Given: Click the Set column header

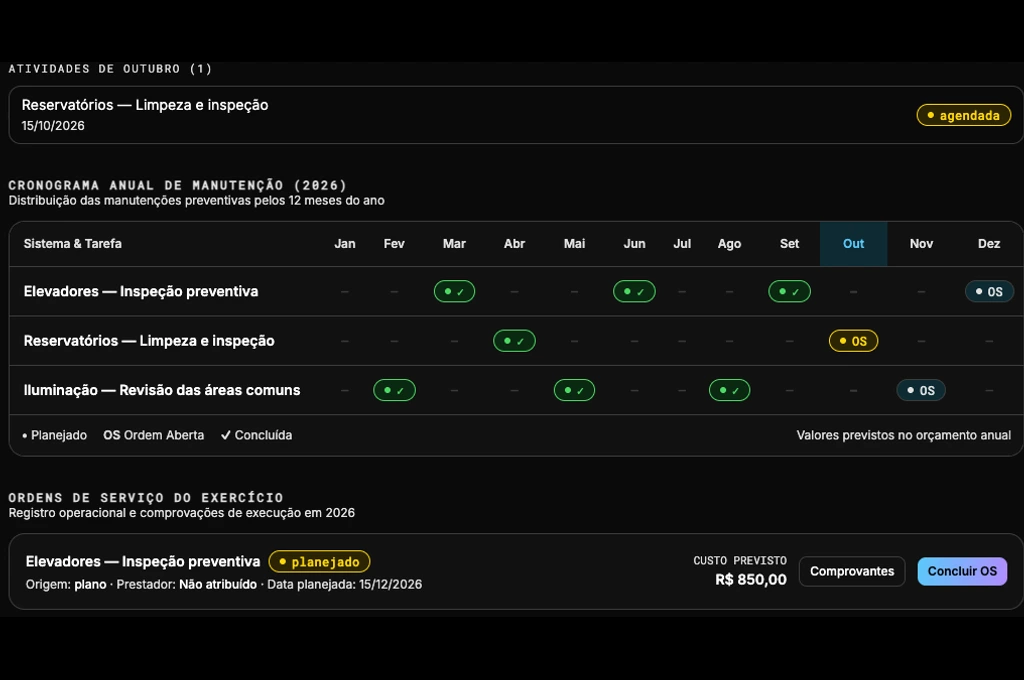Looking at the screenshot, I should click(x=790, y=244).
